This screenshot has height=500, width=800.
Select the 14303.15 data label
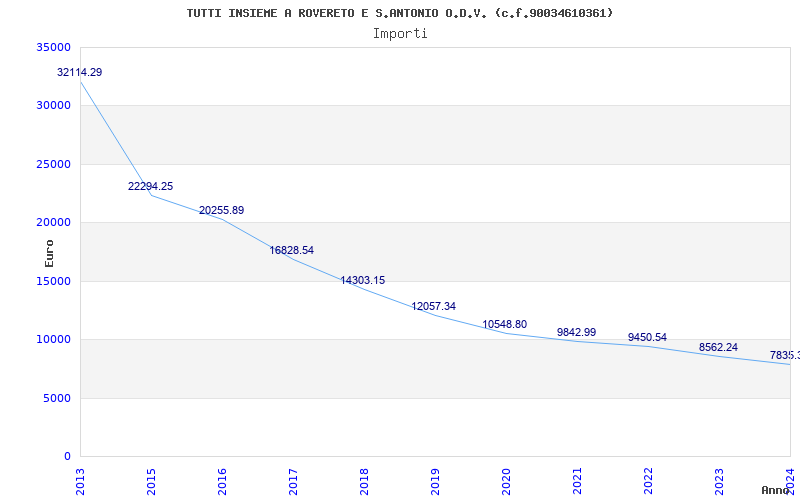[363, 280]
